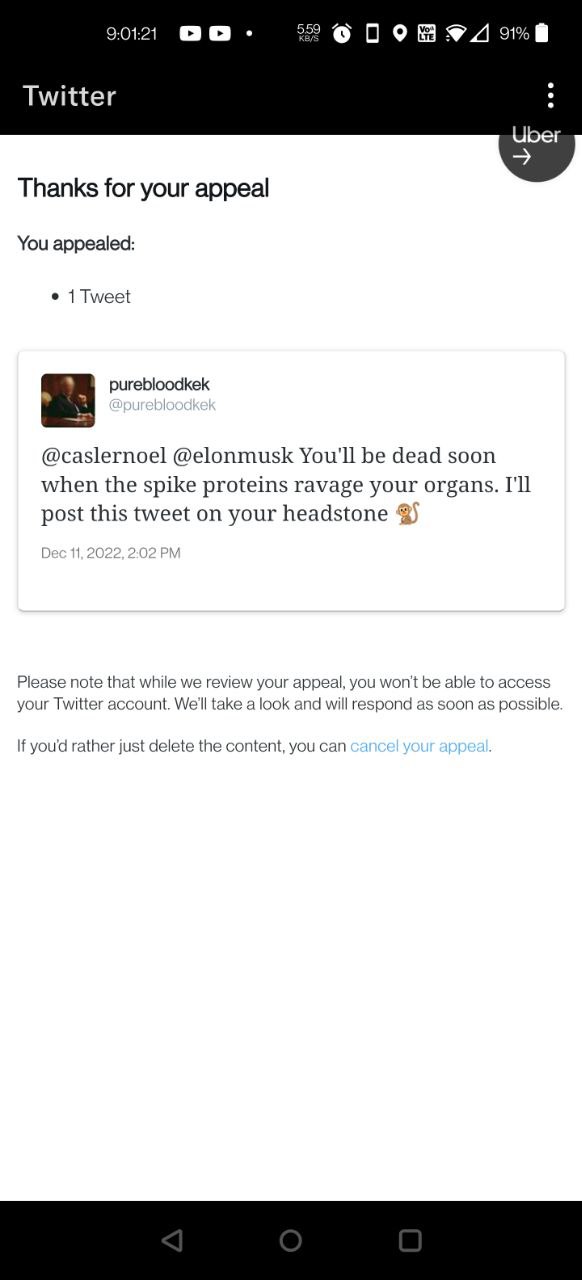Viewport: 582px width, 1280px height.
Task: Tap the Android back navigation button
Action: point(172,1240)
